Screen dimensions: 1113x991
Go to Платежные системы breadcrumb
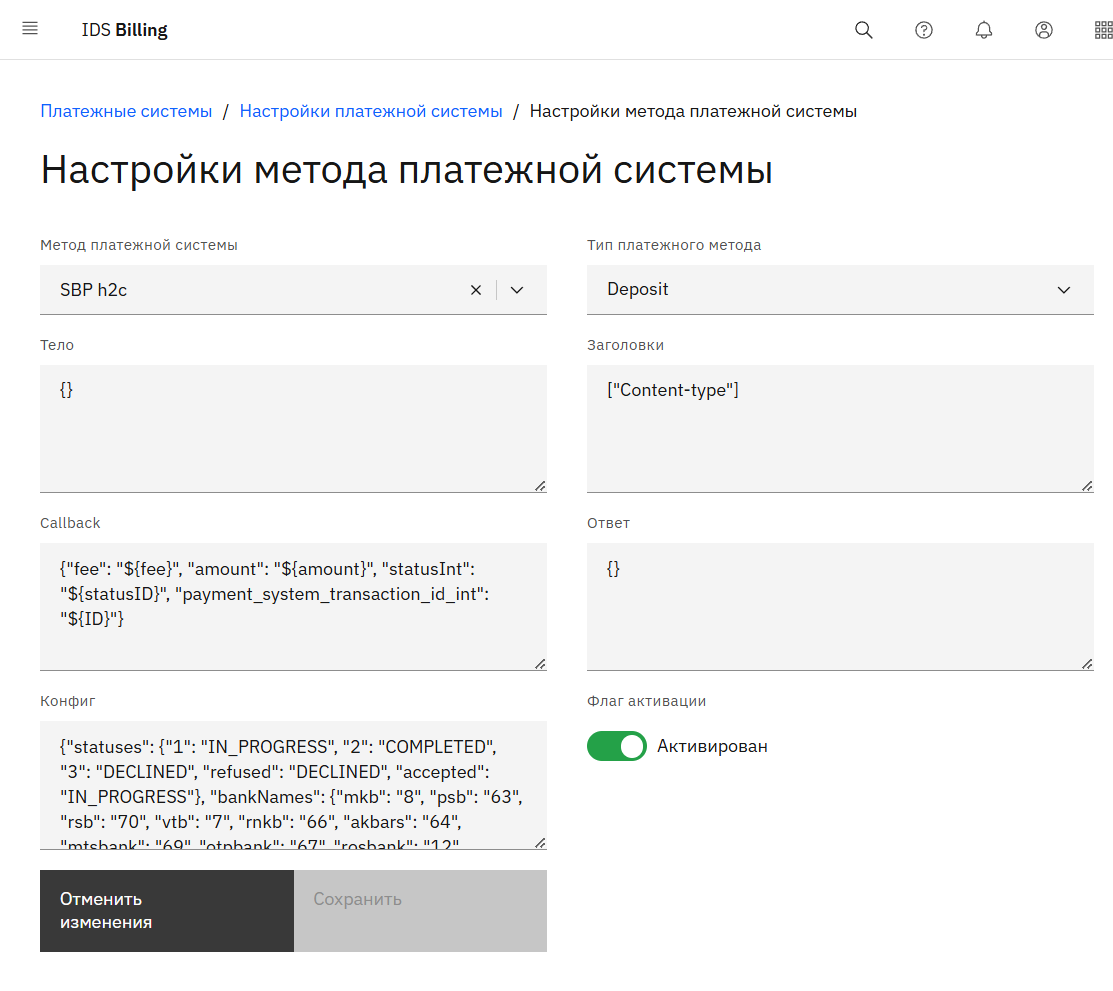(126, 111)
